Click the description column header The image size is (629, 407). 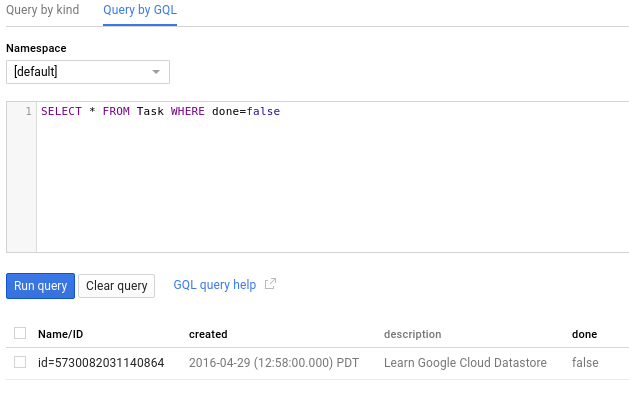[412, 334]
